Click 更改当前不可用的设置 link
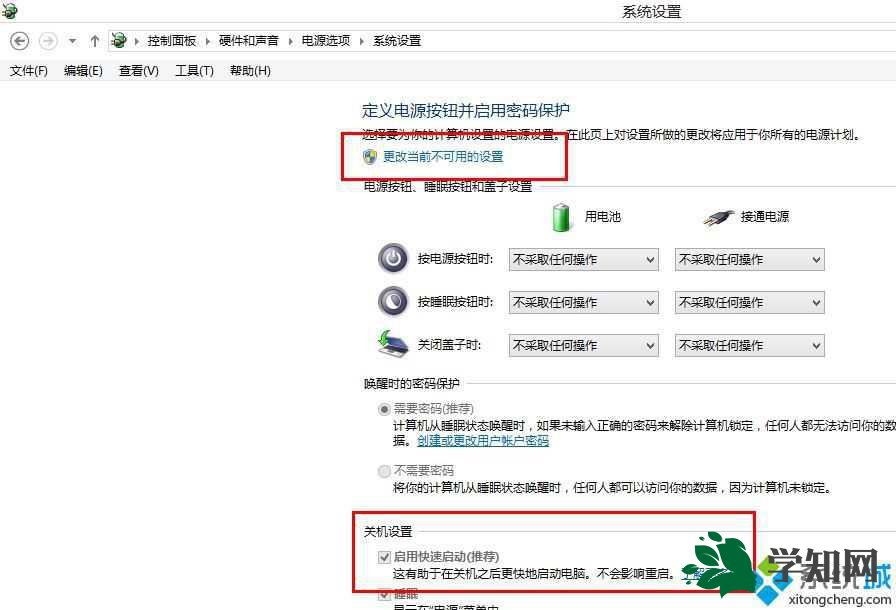 pyautogui.click(x=443, y=156)
